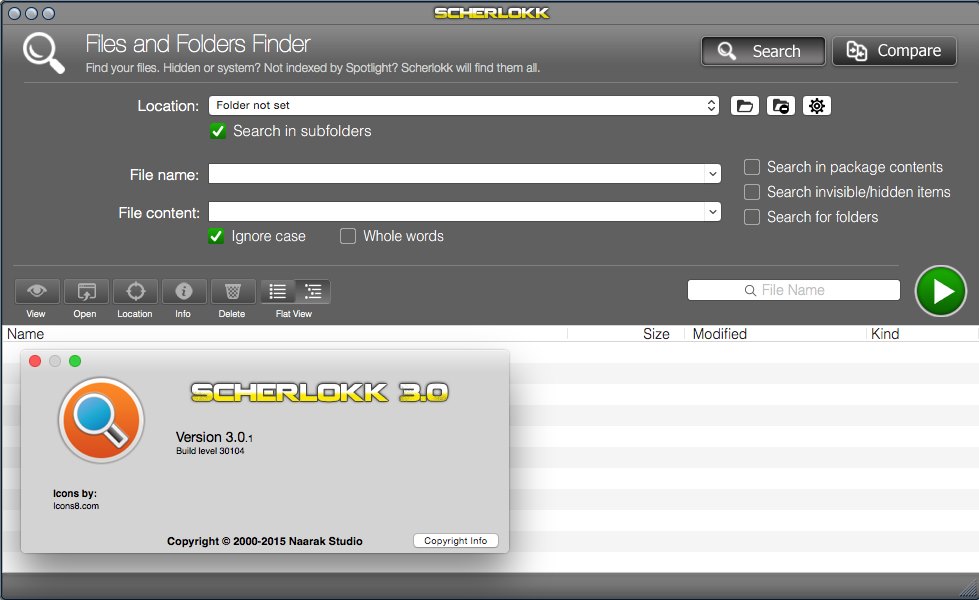Image resolution: width=979 pixels, height=600 pixels.
Task: Click the SCHERLOKK 3.0 logo text
Action: click(x=320, y=392)
